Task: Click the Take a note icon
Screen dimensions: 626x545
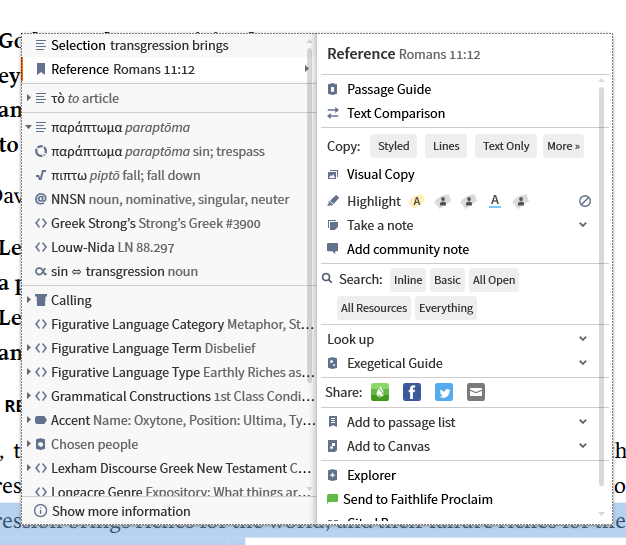Action: [x=333, y=225]
